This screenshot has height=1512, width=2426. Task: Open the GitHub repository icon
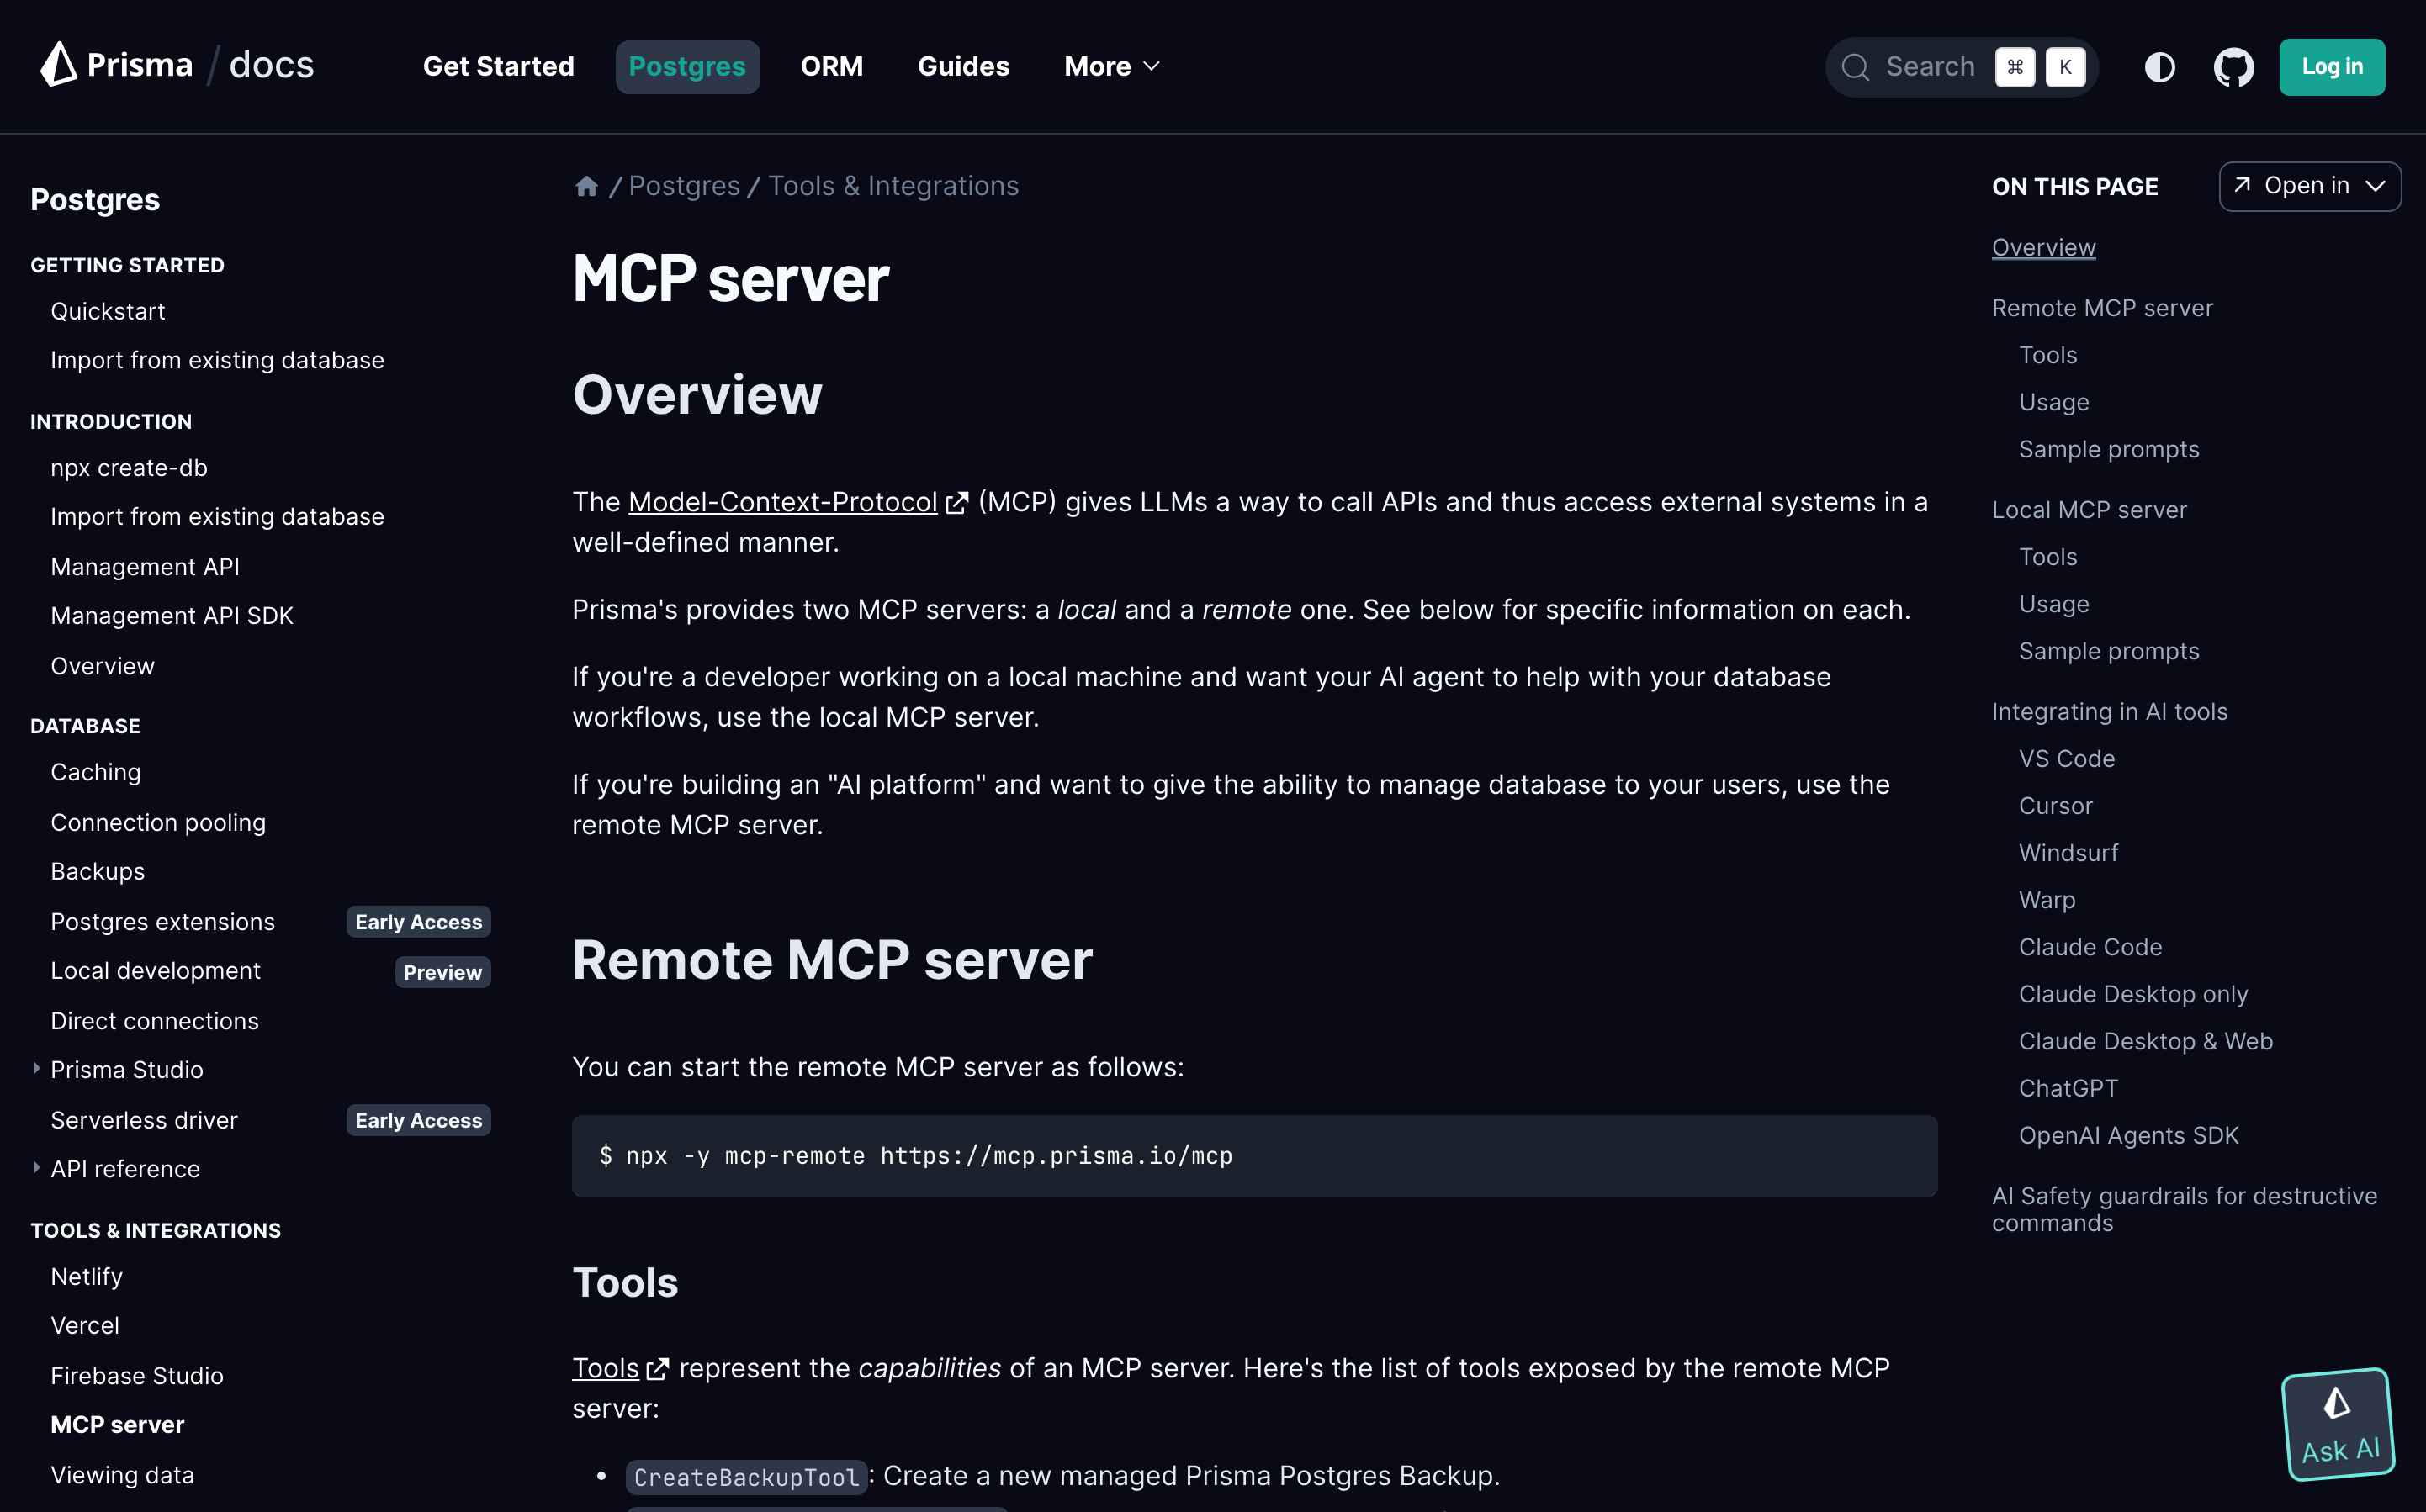[2233, 67]
